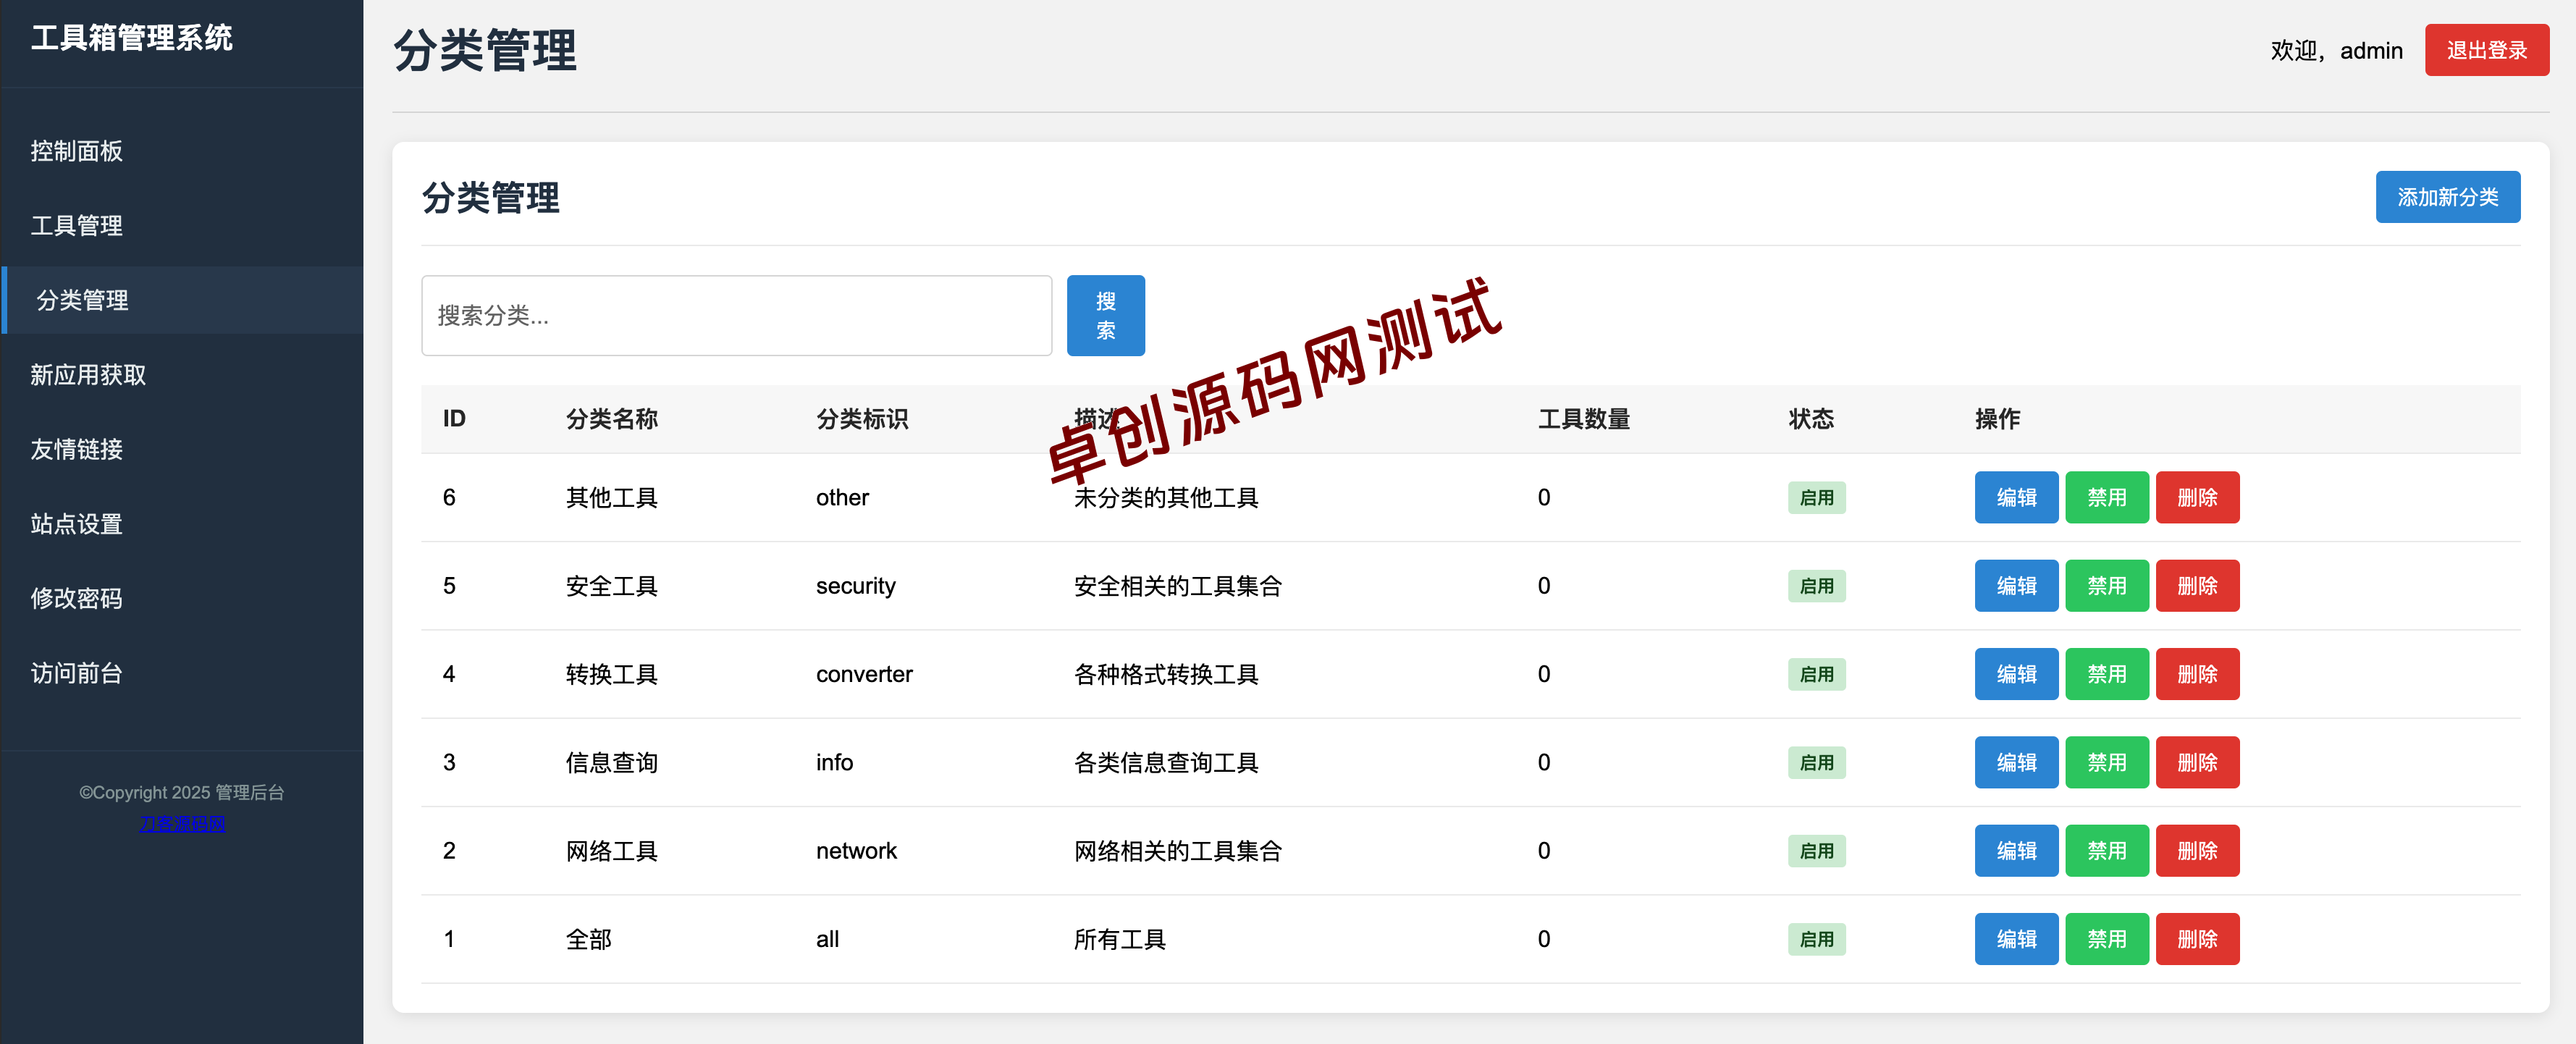The width and height of the screenshot is (2576, 1044).
Task: Disable the 其他工具 category
Action: coord(2106,497)
